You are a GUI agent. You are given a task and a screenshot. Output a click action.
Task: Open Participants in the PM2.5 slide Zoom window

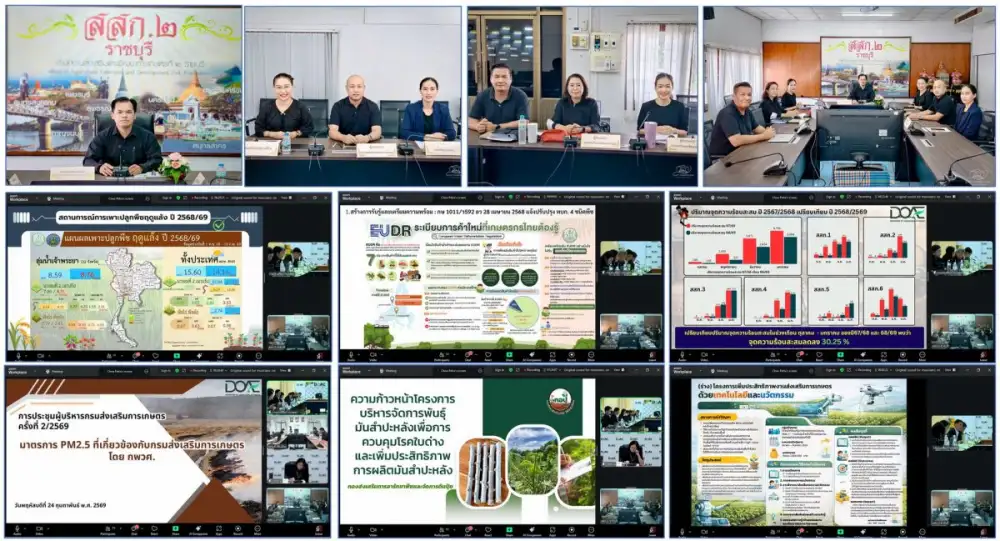point(110,530)
